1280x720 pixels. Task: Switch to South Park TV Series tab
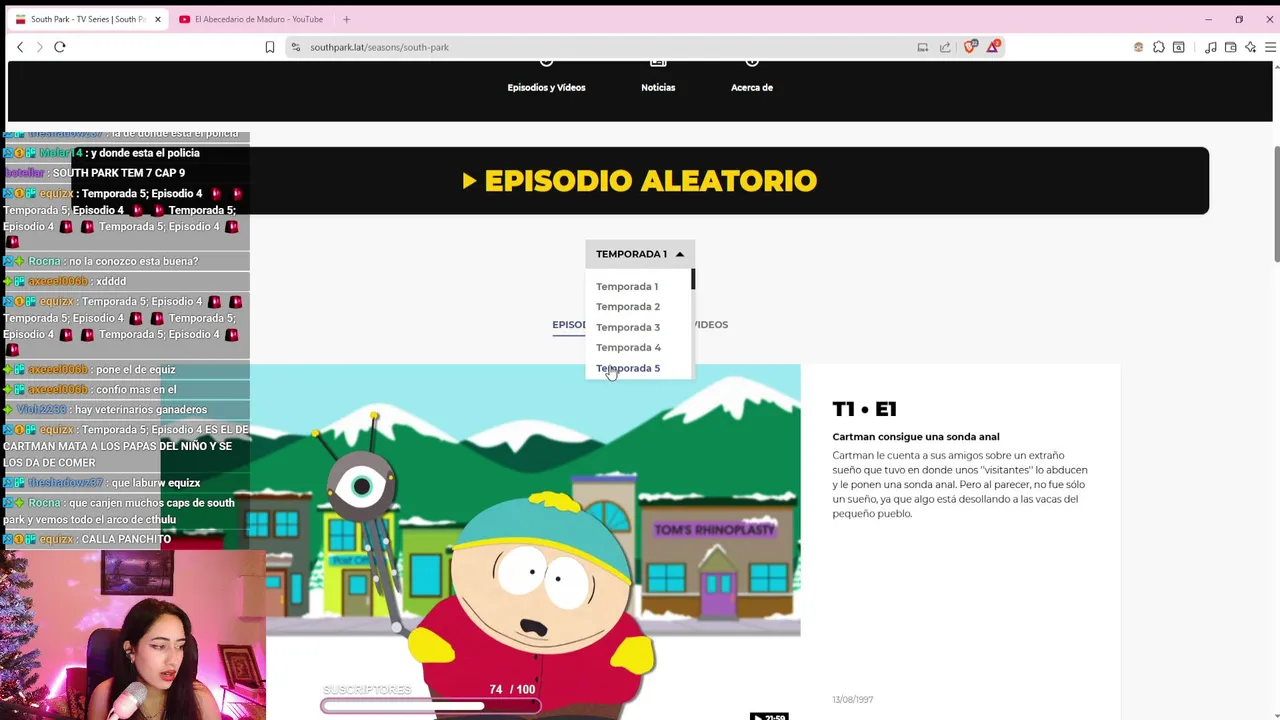click(87, 19)
